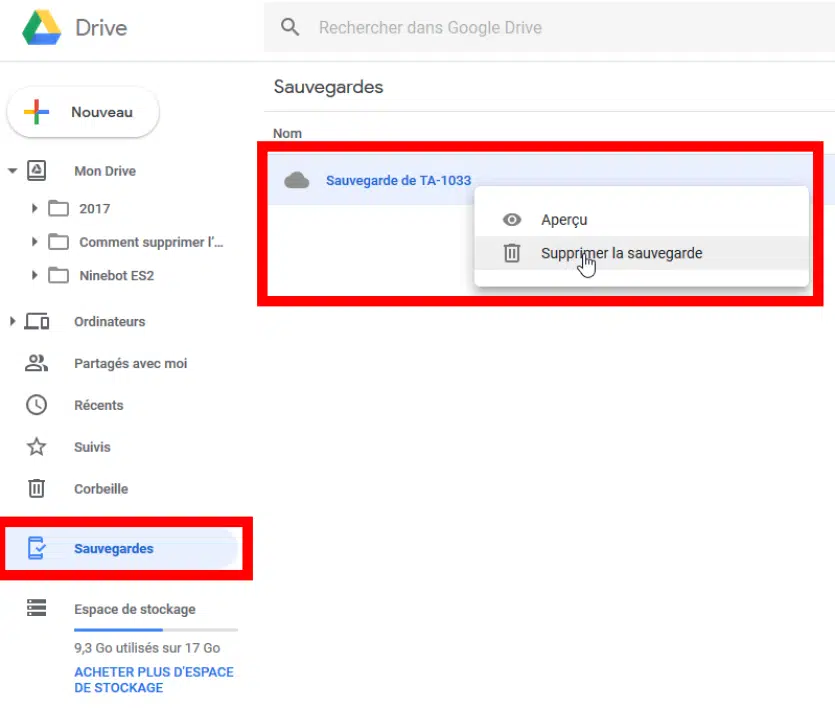Focus the Rechercher dans Google Drive field
The width and height of the screenshot is (835, 708).
(x=549, y=27)
